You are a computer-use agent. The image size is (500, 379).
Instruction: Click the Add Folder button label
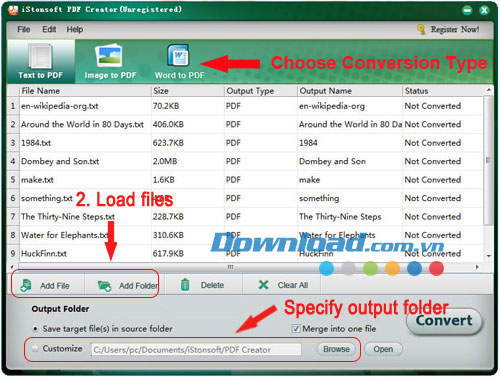click(x=138, y=286)
